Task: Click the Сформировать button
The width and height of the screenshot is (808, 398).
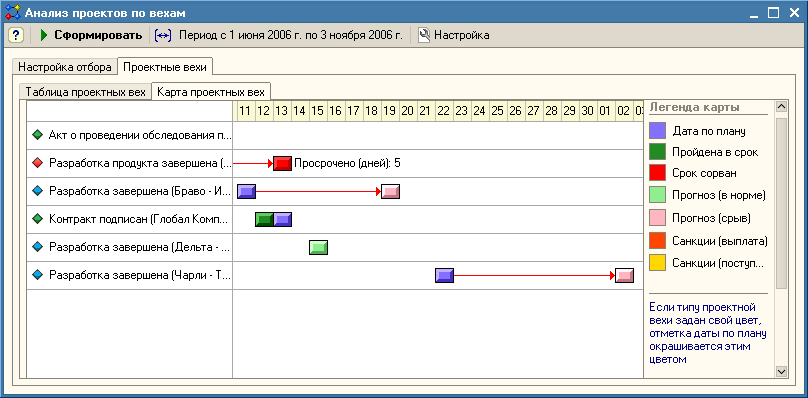Action: point(91,35)
